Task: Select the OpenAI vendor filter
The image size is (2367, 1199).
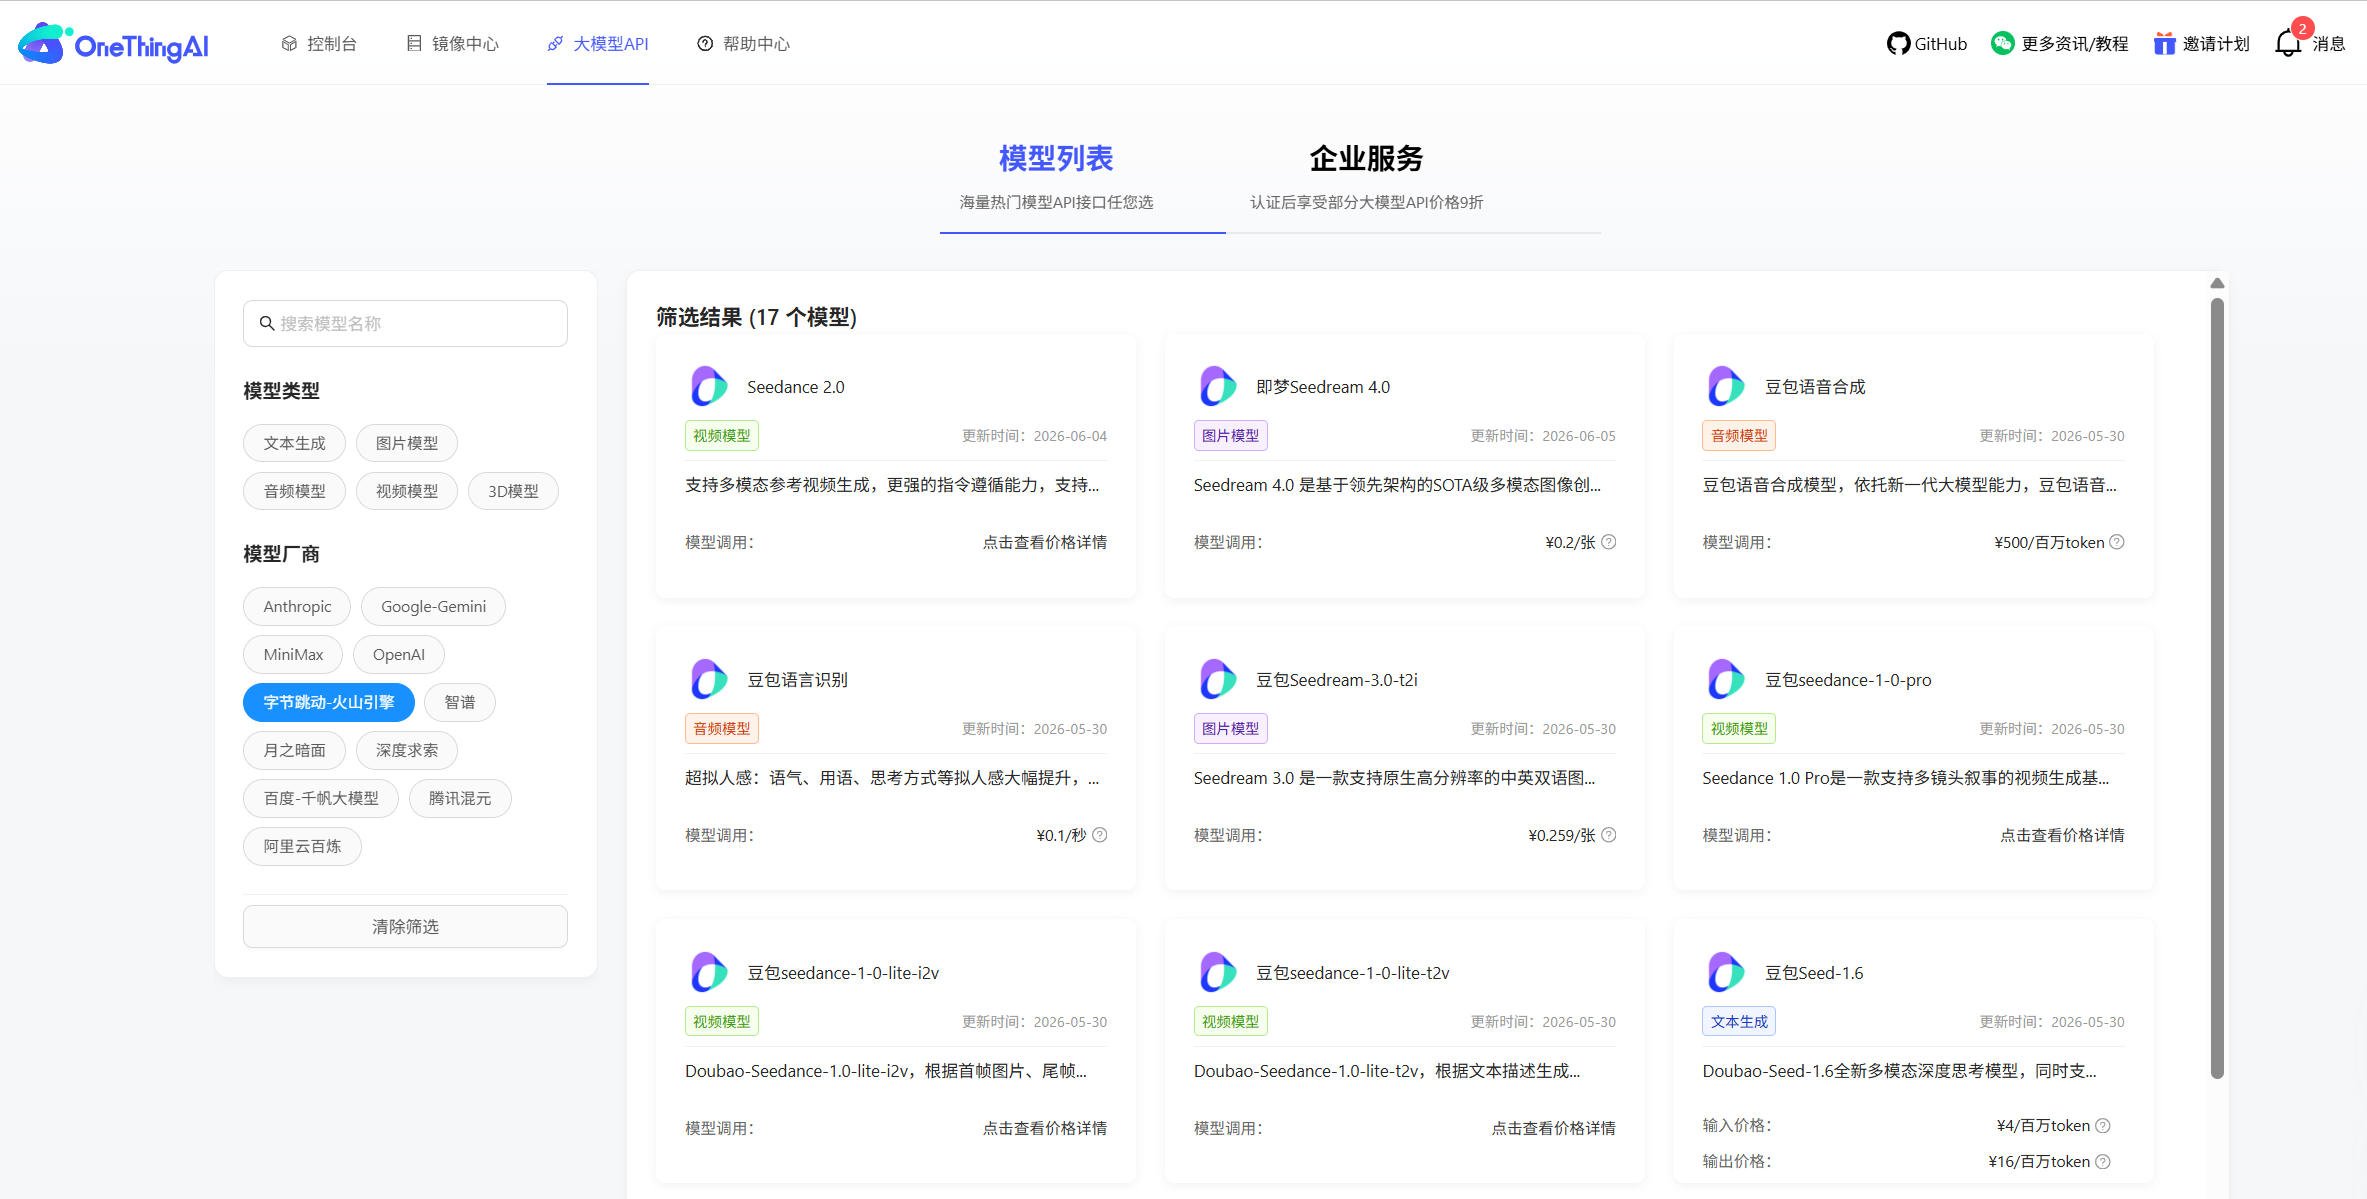Action: tap(399, 654)
